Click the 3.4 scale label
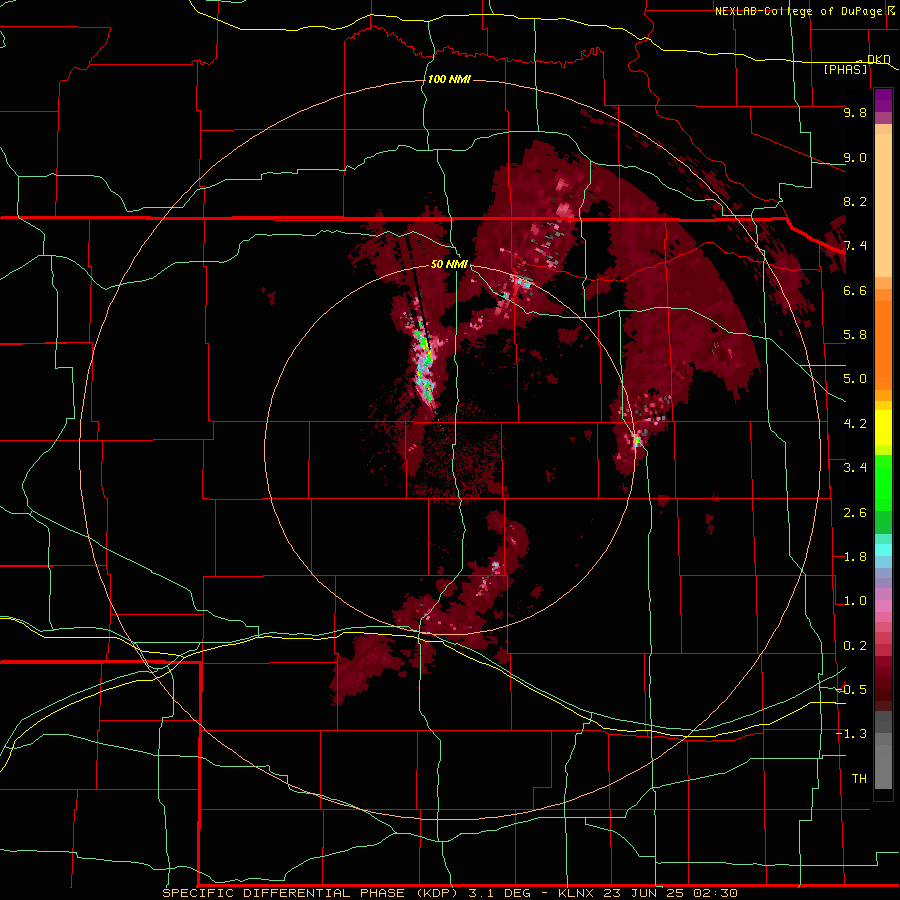Image resolution: width=900 pixels, height=900 pixels. click(855, 468)
